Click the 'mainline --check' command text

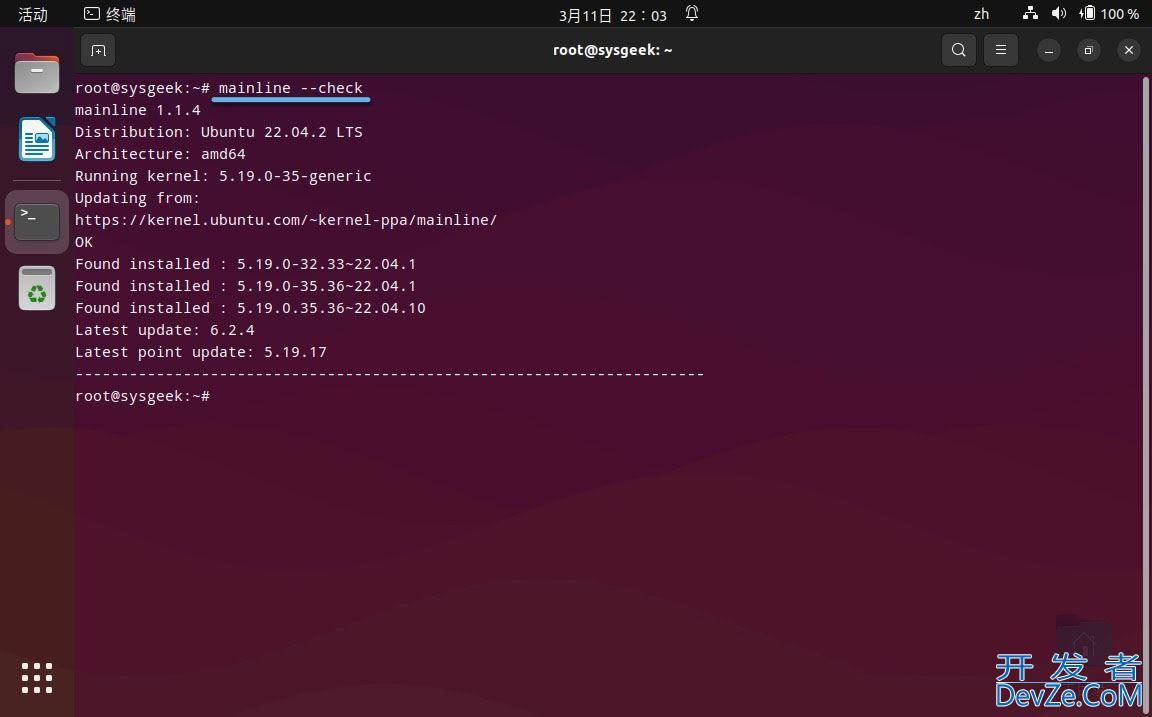[x=291, y=88]
